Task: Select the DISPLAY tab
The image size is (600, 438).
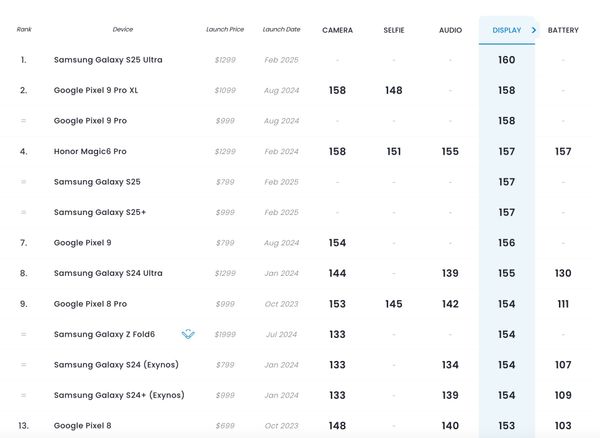Action: click(506, 30)
